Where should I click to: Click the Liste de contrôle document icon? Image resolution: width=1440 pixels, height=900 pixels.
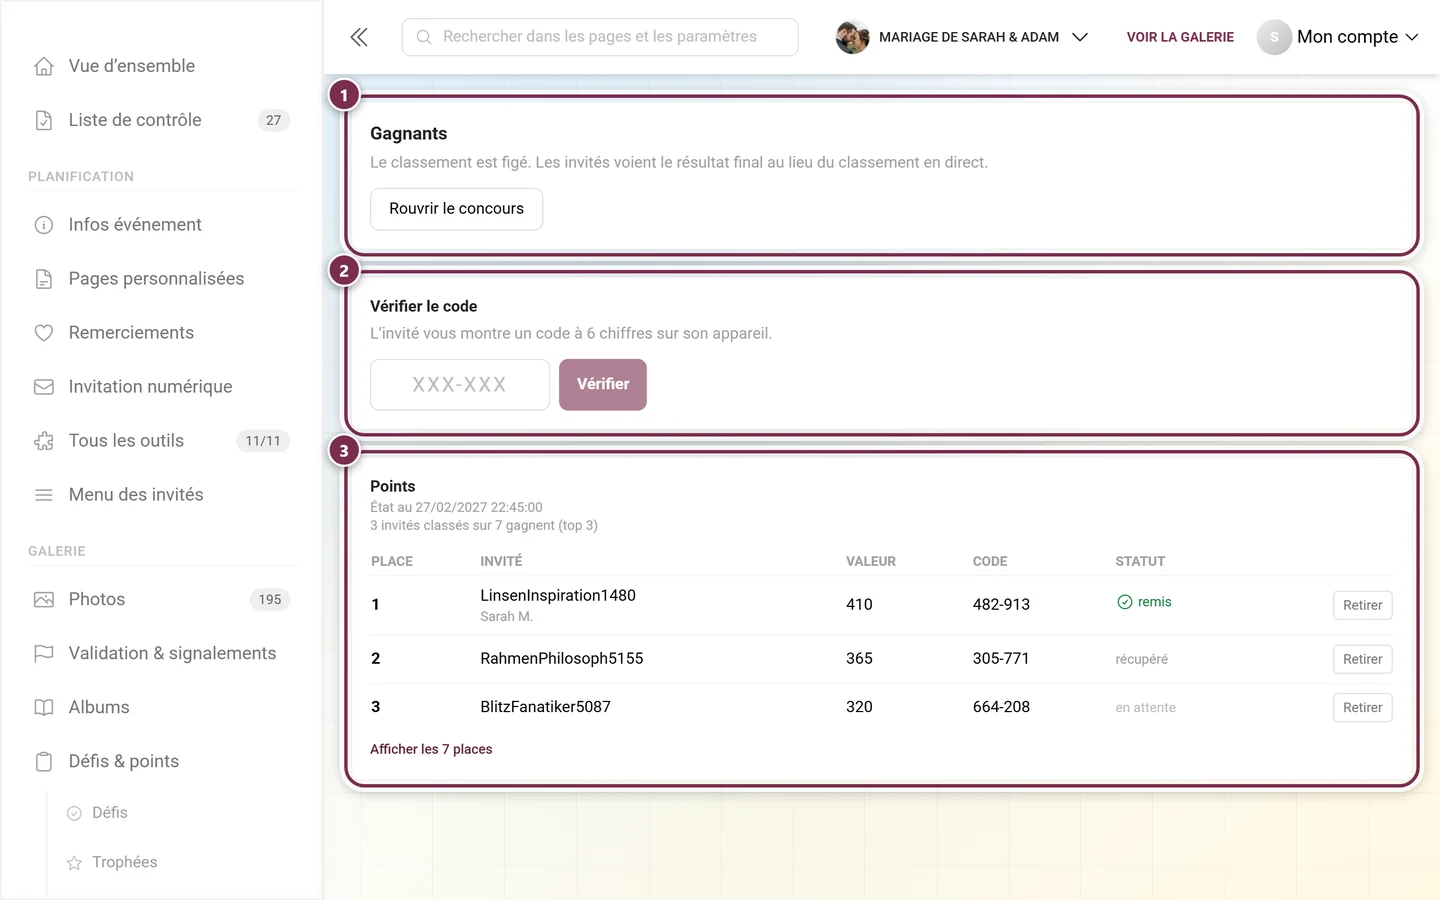pyautogui.click(x=44, y=120)
